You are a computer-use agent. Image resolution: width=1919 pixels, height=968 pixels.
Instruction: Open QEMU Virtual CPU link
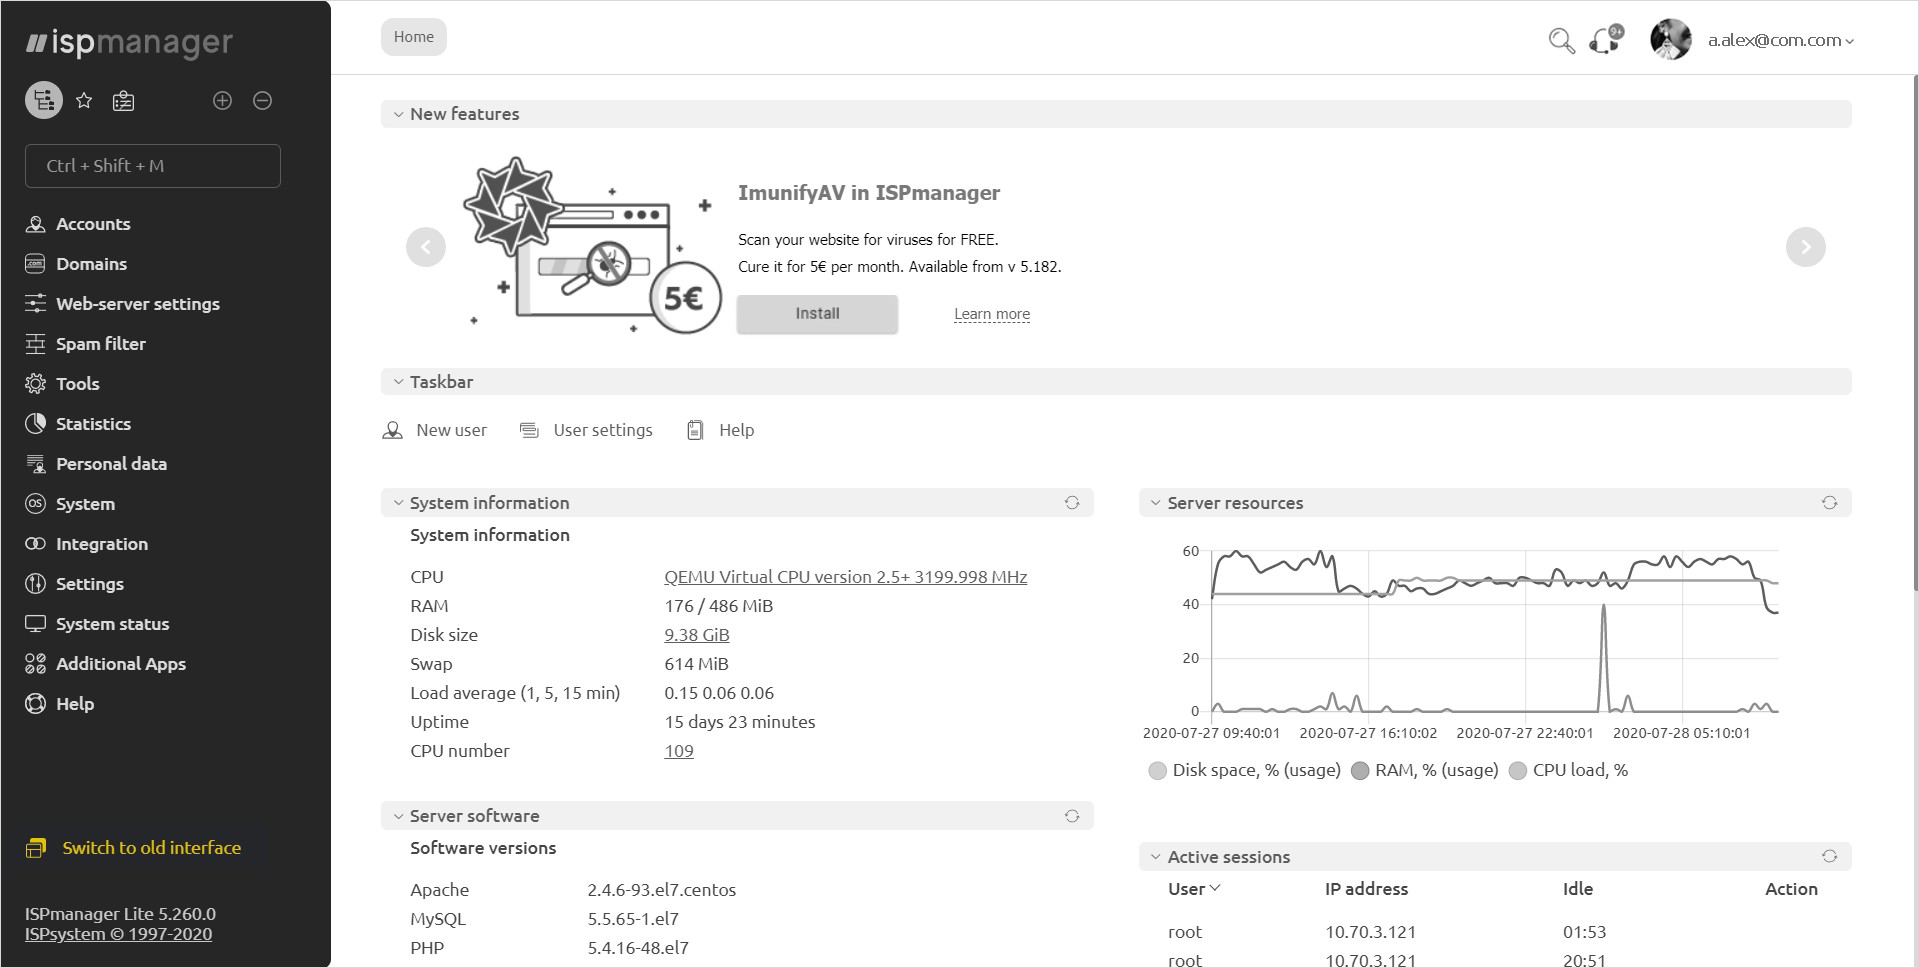tap(845, 577)
